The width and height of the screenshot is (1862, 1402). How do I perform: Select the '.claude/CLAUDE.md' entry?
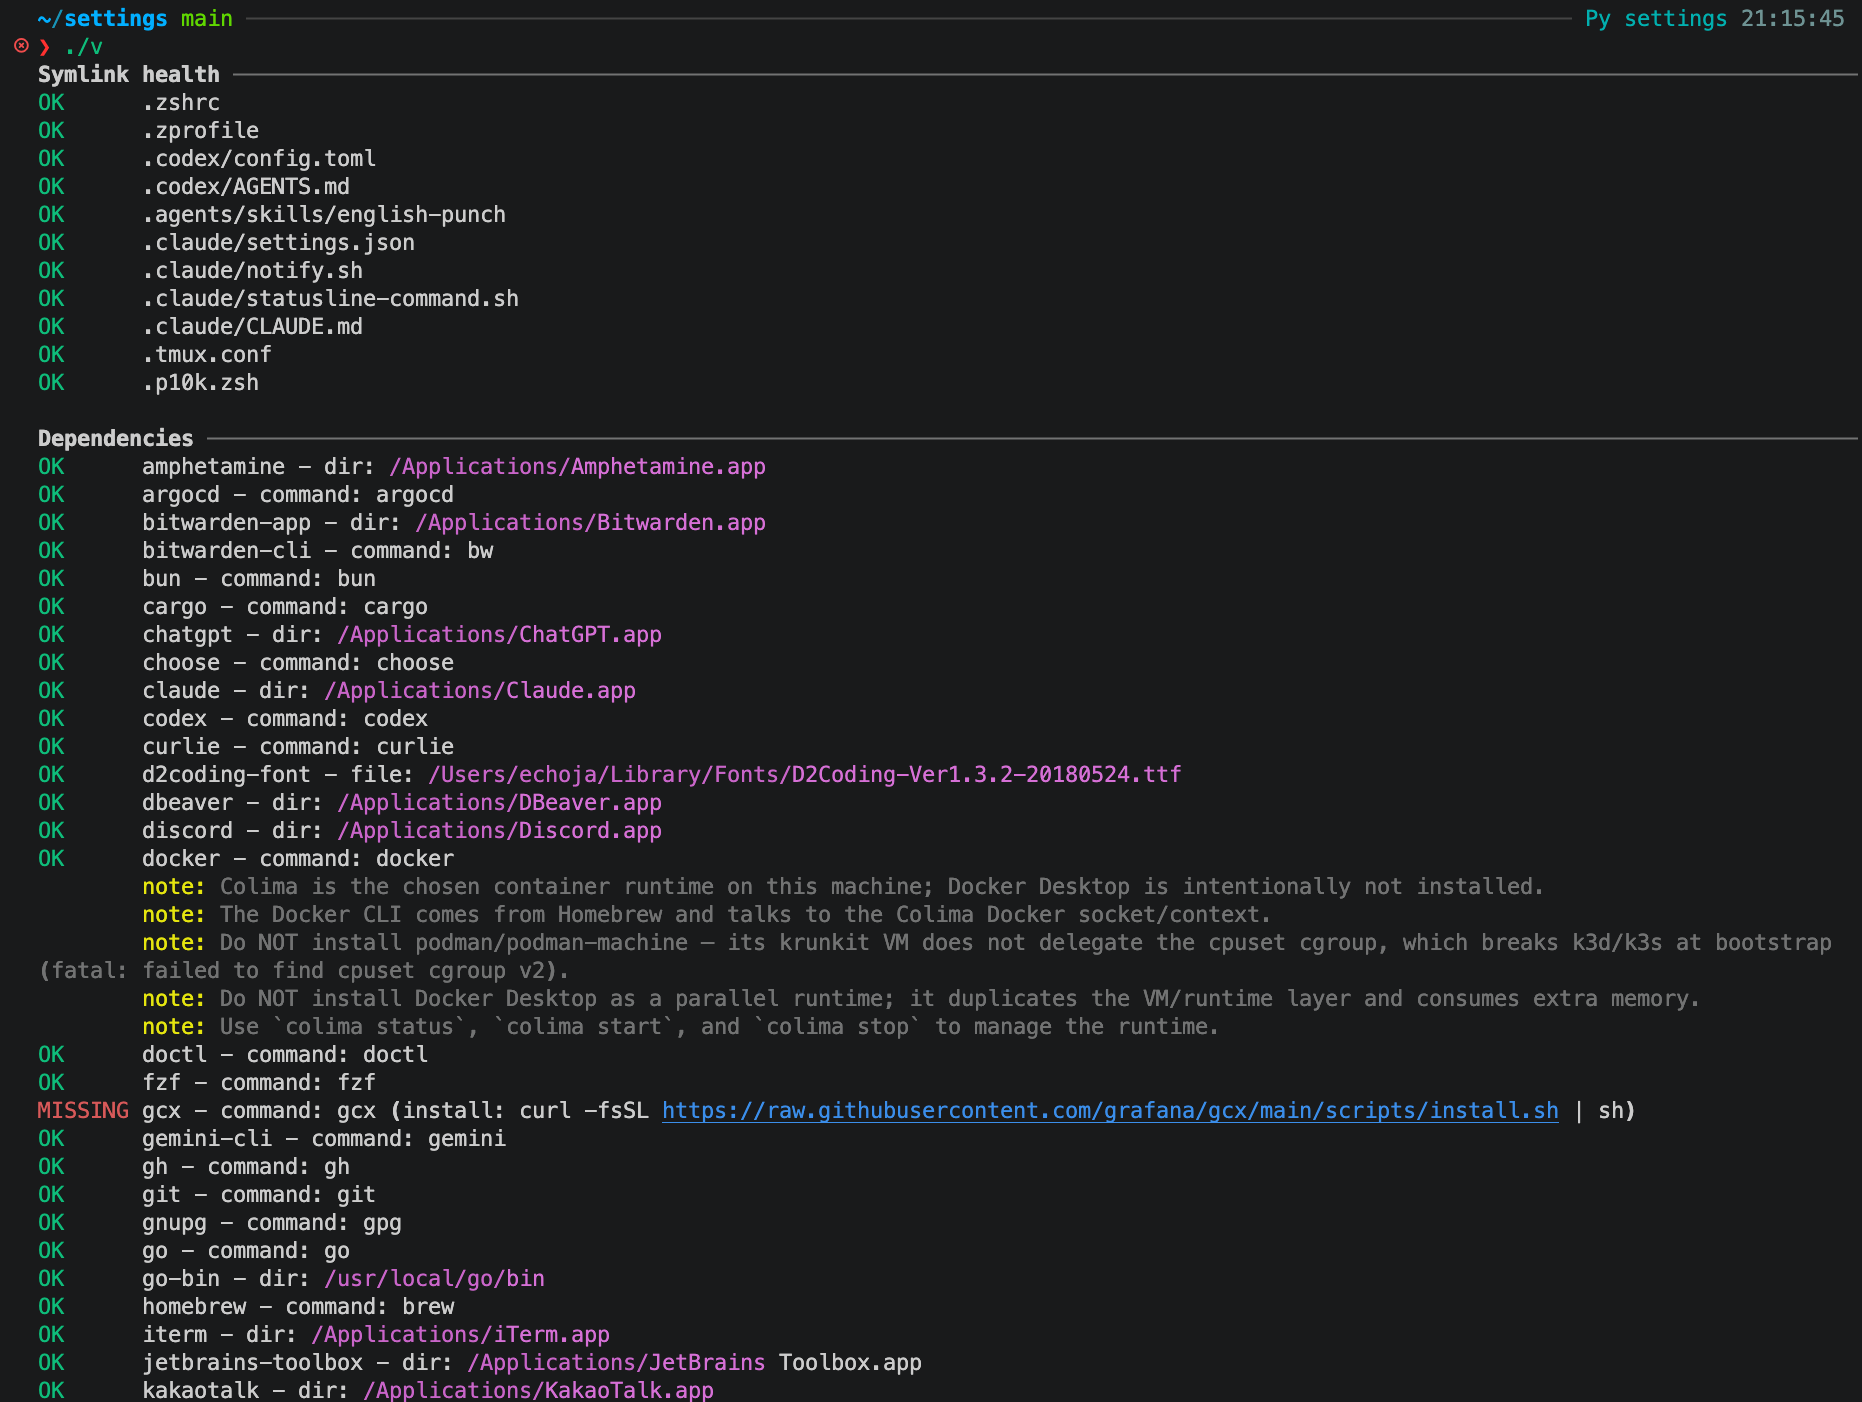pyautogui.click(x=252, y=327)
